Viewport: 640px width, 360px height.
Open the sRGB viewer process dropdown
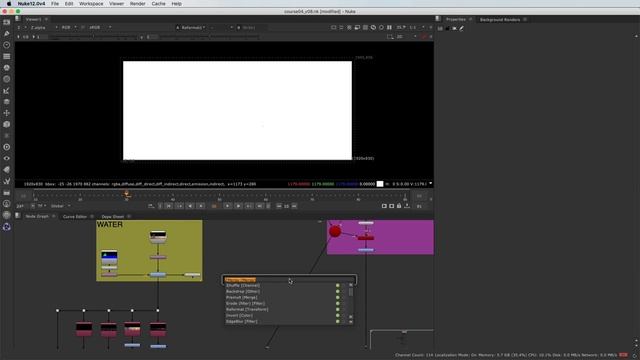[100, 27]
